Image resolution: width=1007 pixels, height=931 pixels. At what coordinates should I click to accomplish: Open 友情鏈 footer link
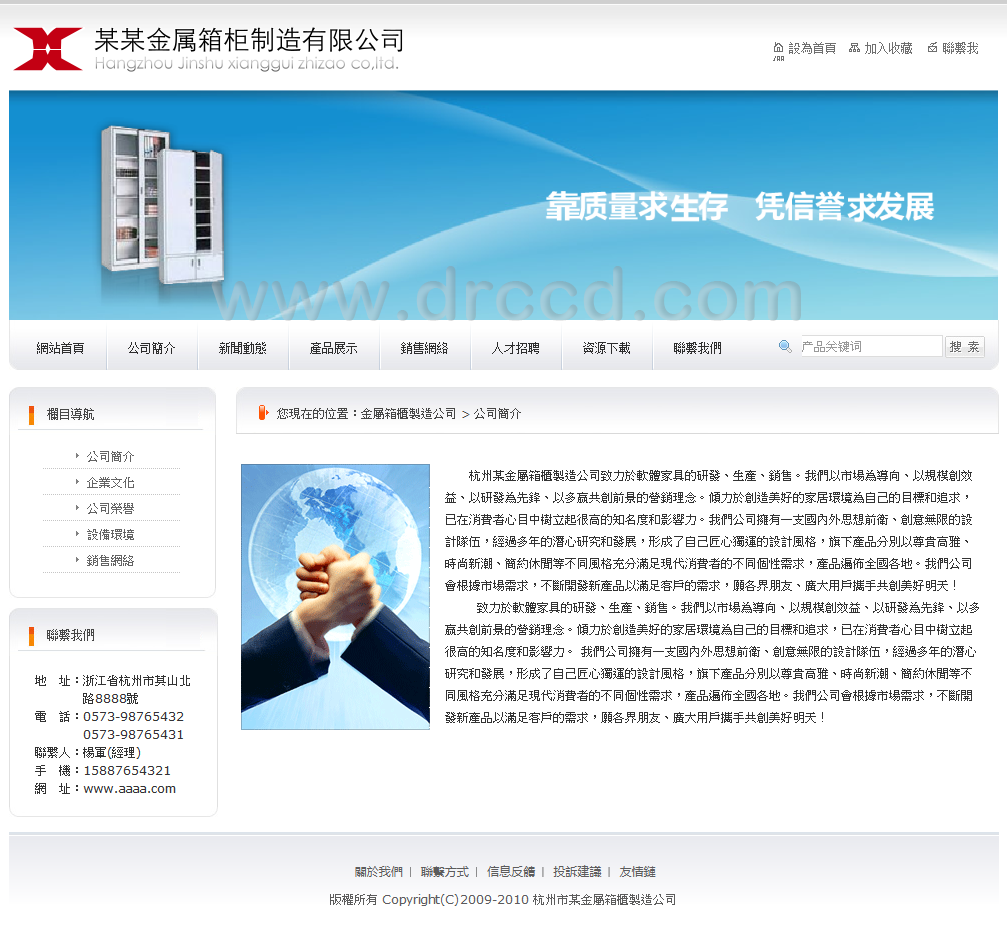638,871
